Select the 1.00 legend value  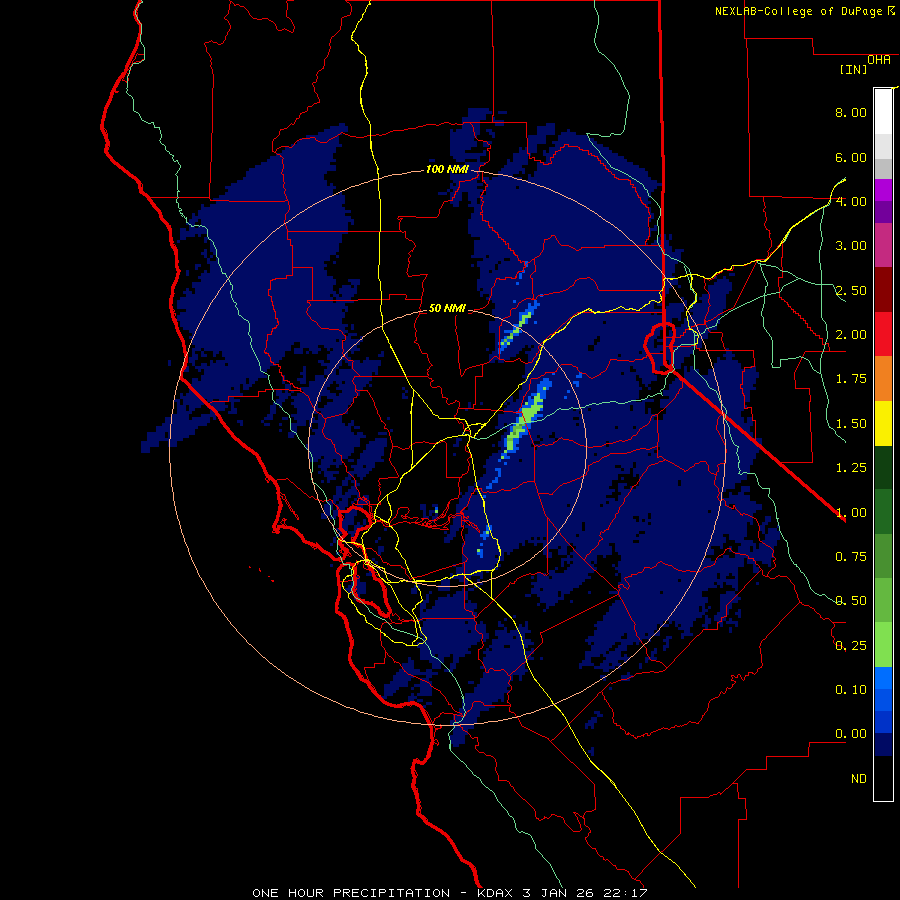[x=851, y=513]
